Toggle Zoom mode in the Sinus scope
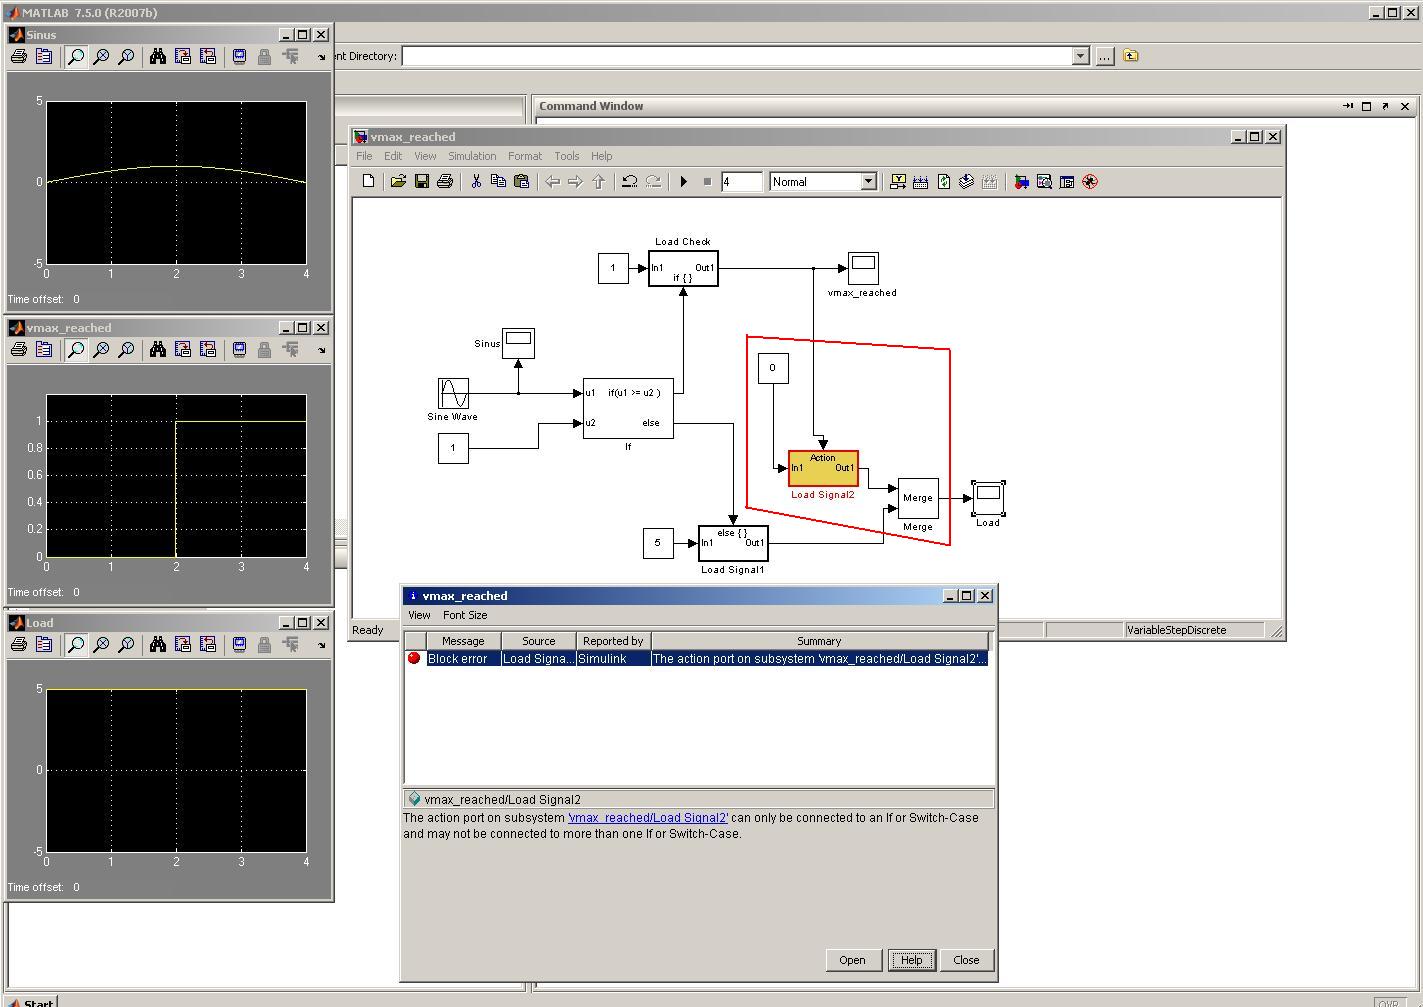This screenshot has height=1007, width=1423. pyautogui.click(x=76, y=57)
